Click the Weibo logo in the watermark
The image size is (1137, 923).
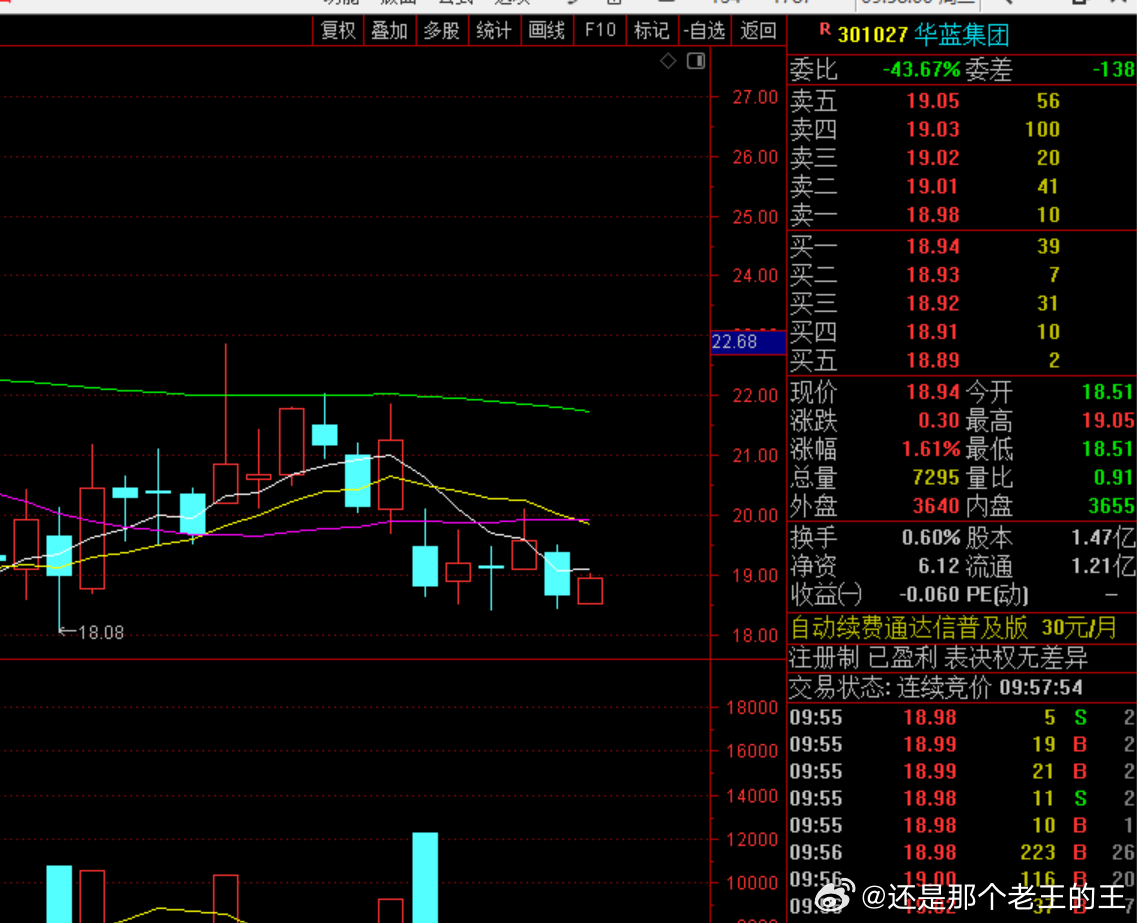835,896
